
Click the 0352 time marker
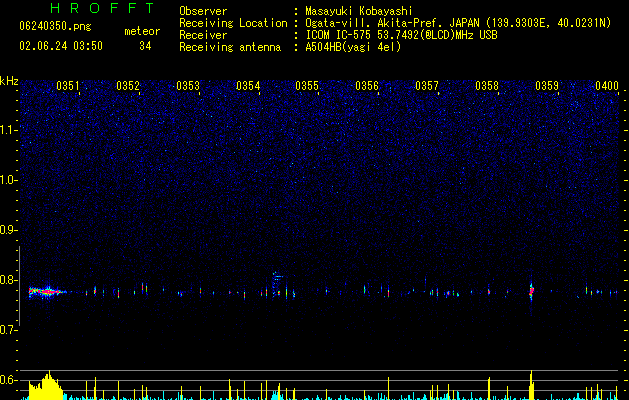(128, 86)
